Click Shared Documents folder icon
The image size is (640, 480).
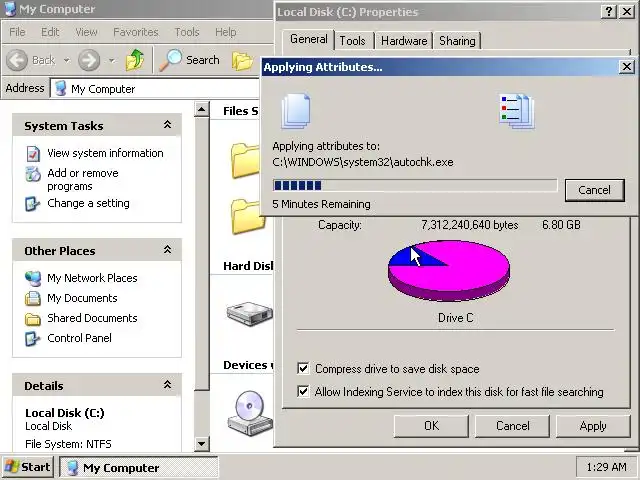click(x=33, y=319)
